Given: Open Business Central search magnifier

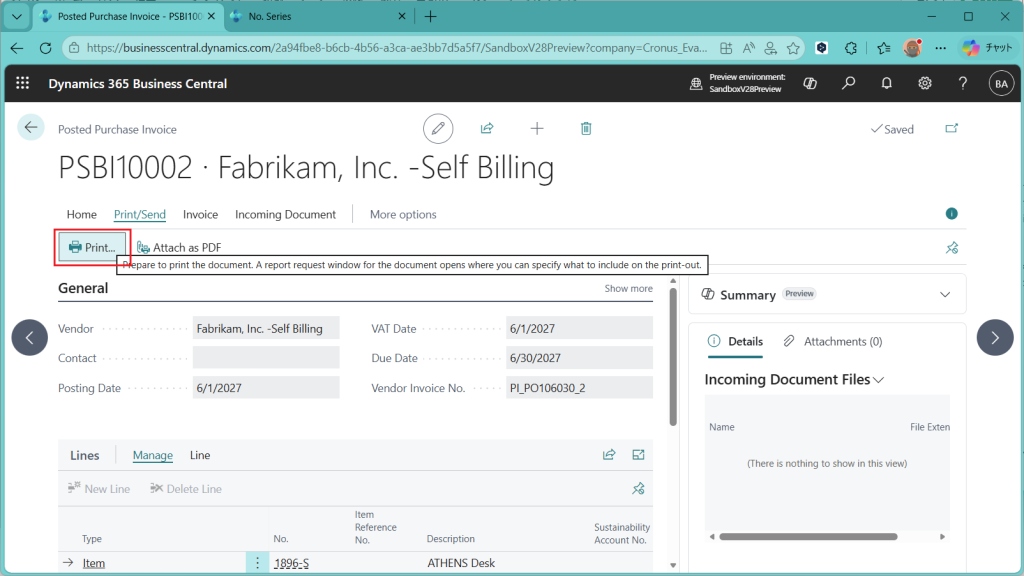Looking at the screenshot, I should 848,84.
